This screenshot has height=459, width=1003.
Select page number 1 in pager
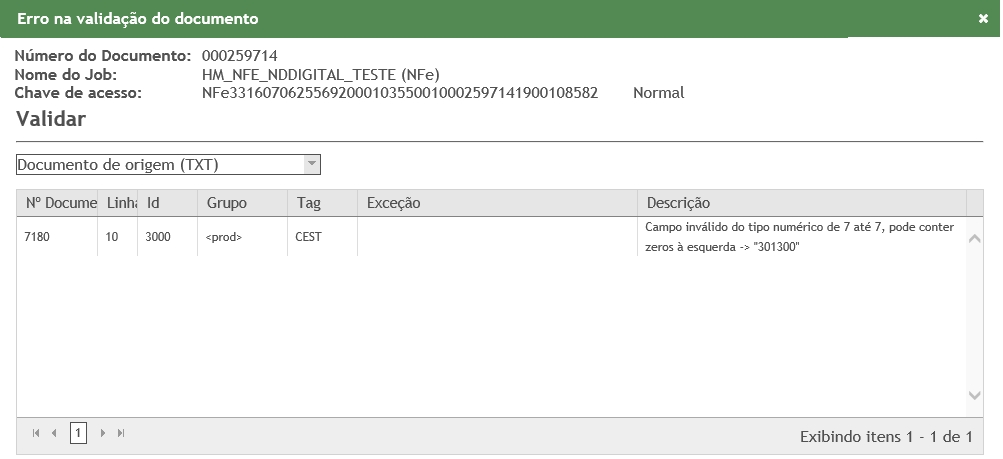[x=78, y=433]
